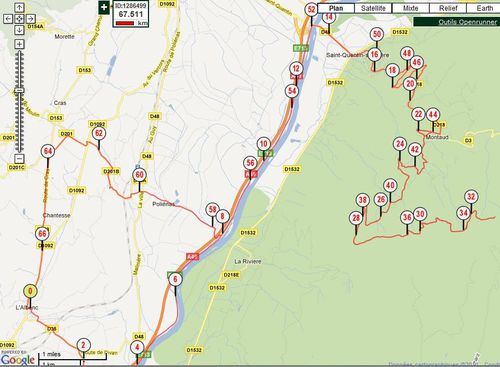Select kilometer marker 16
500x367 pixels.
[x=374, y=55]
